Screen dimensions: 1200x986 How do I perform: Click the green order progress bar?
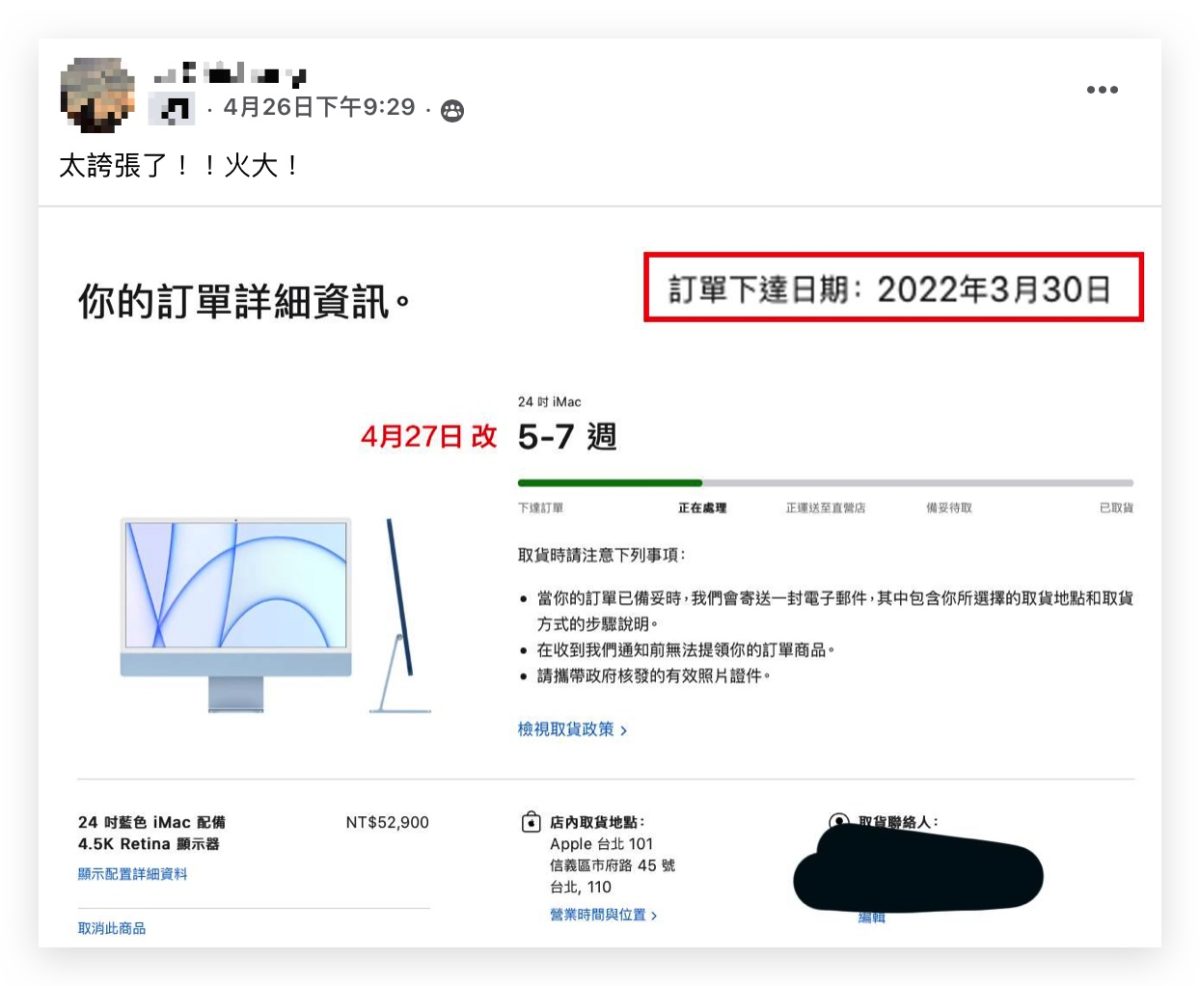(x=610, y=483)
